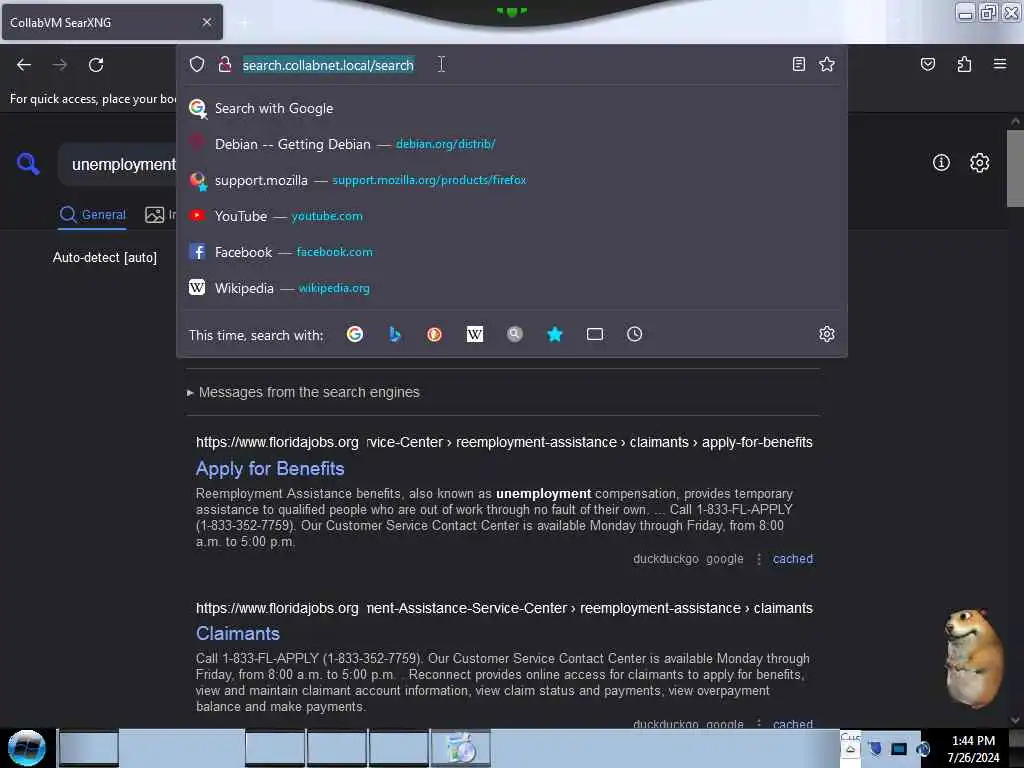Screen dimensions: 1024x768
Task: Select the Search with Google suggestion
Action: pyautogui.click(x=512, y=108)
